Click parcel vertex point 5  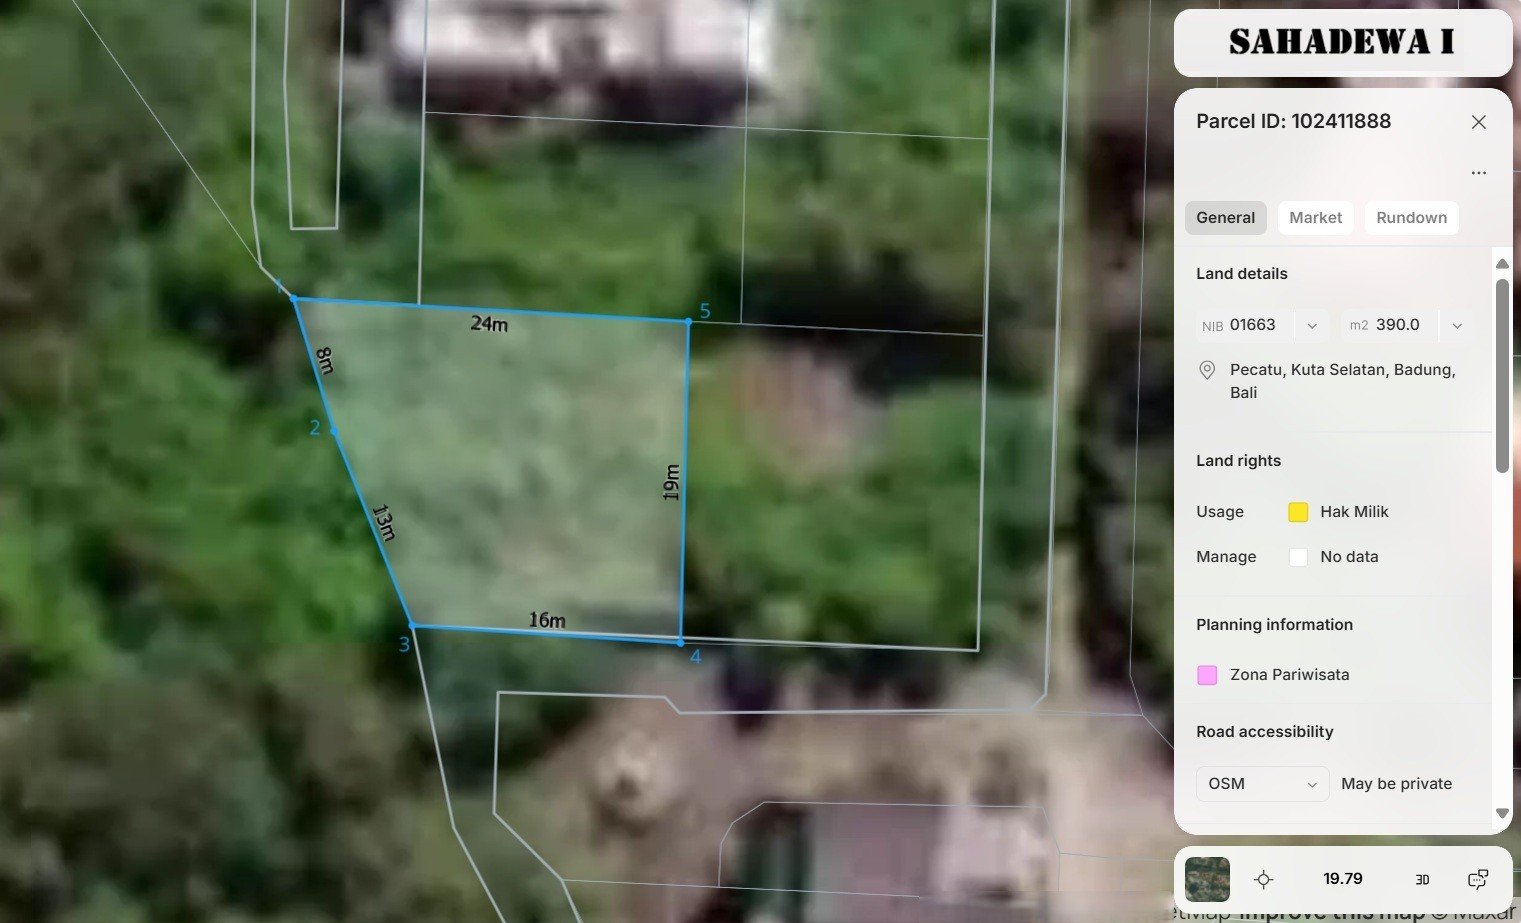[688, 322]
